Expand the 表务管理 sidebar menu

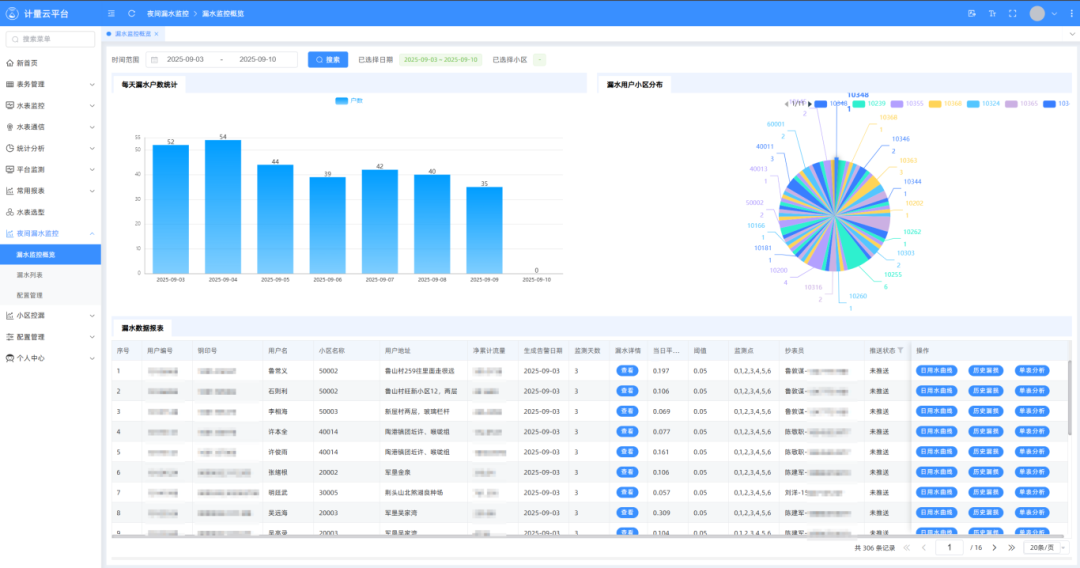click(50, 84)
